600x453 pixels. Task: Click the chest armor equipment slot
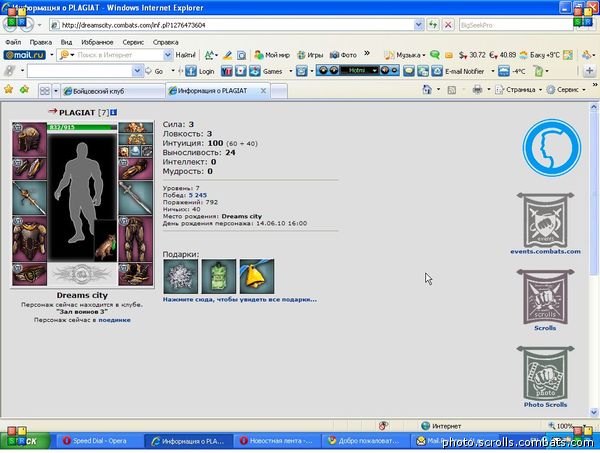click(x=29, y=239)
